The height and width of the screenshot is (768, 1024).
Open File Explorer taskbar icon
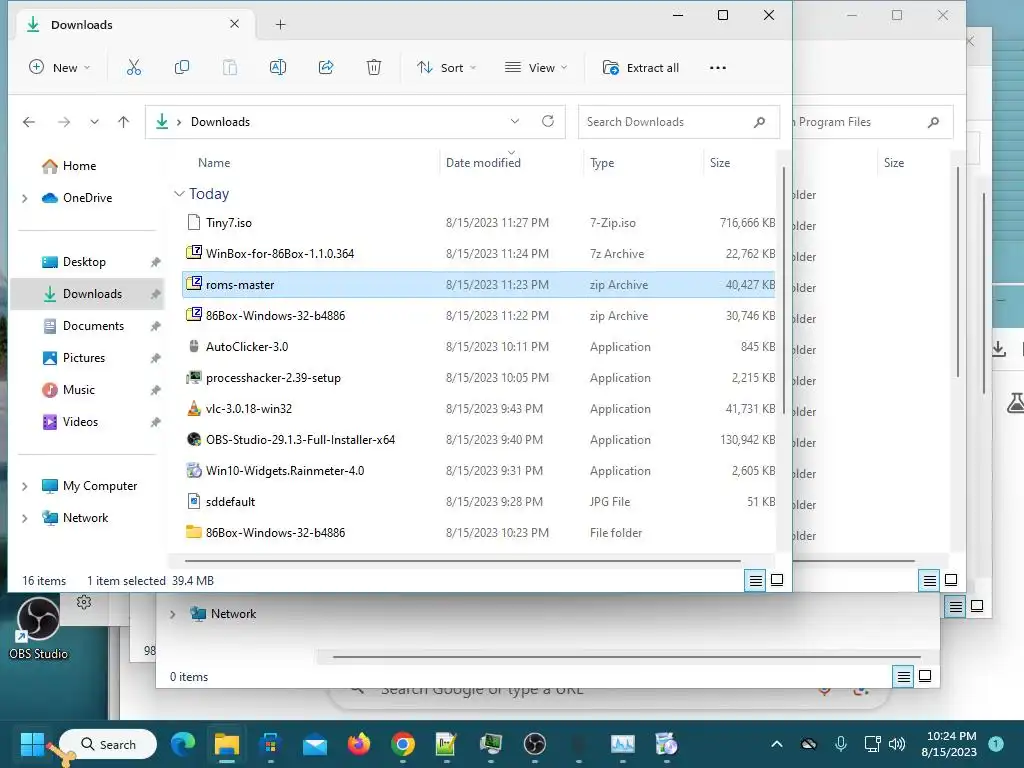coord(227,744)
